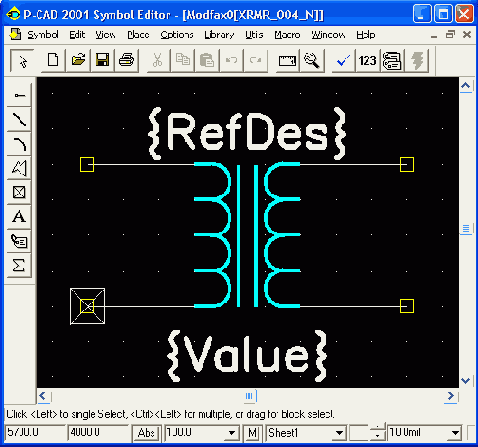The image size is (478, 447).
Task: Open the Utils menu
Action: (x=254, y=35)
